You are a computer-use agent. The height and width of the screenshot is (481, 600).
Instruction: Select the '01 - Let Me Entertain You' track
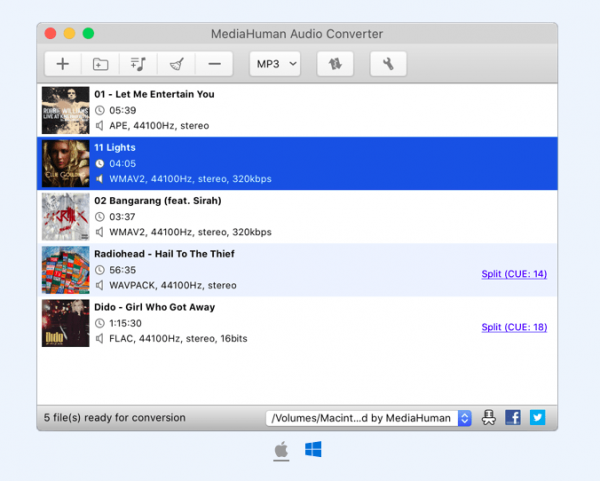pyautogui.click(x=297, y=110)
